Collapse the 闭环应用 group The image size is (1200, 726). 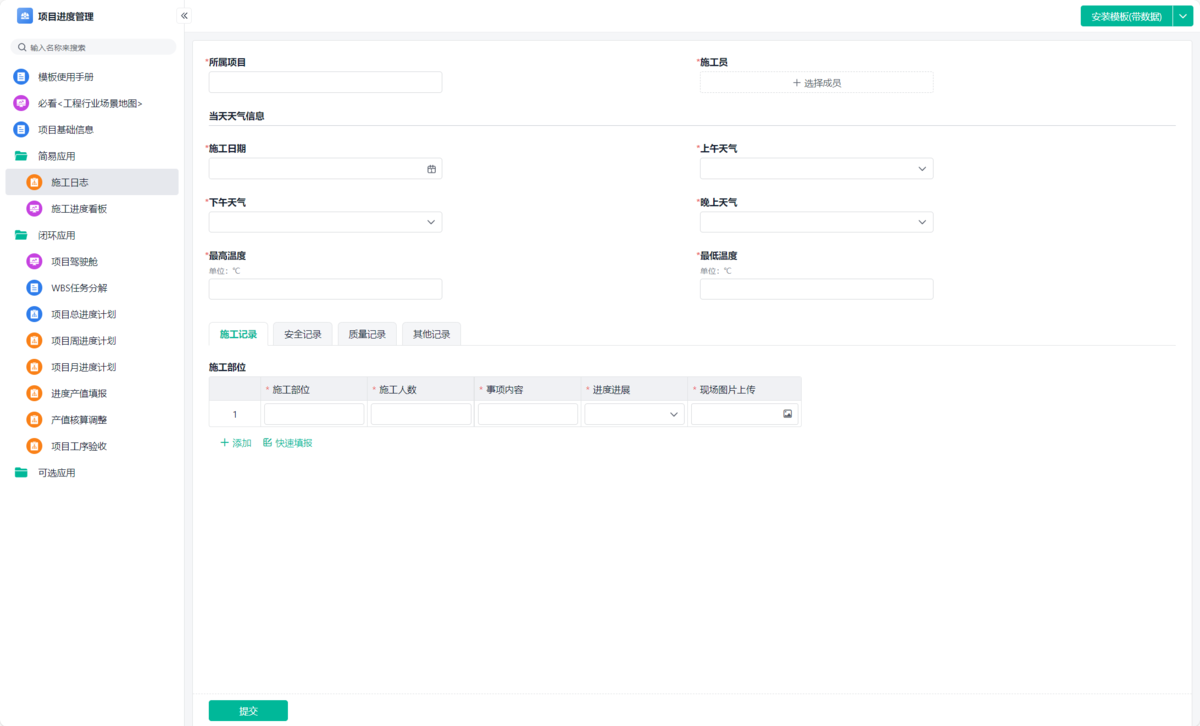(92, 235)
